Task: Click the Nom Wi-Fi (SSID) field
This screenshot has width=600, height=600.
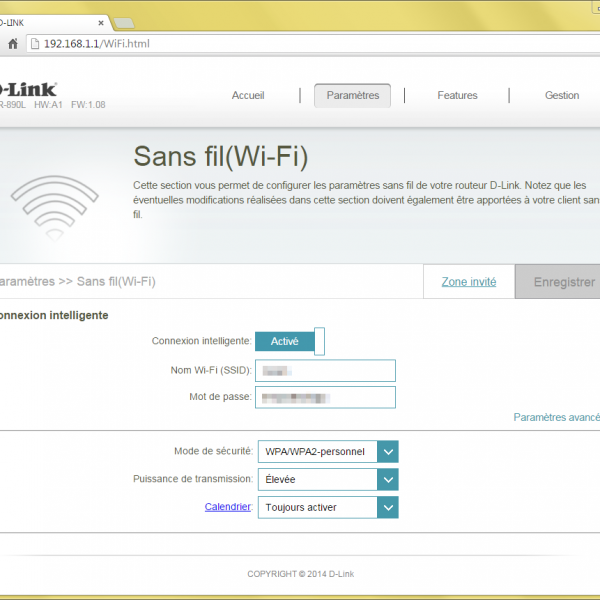Action: [x=325, y=371]
